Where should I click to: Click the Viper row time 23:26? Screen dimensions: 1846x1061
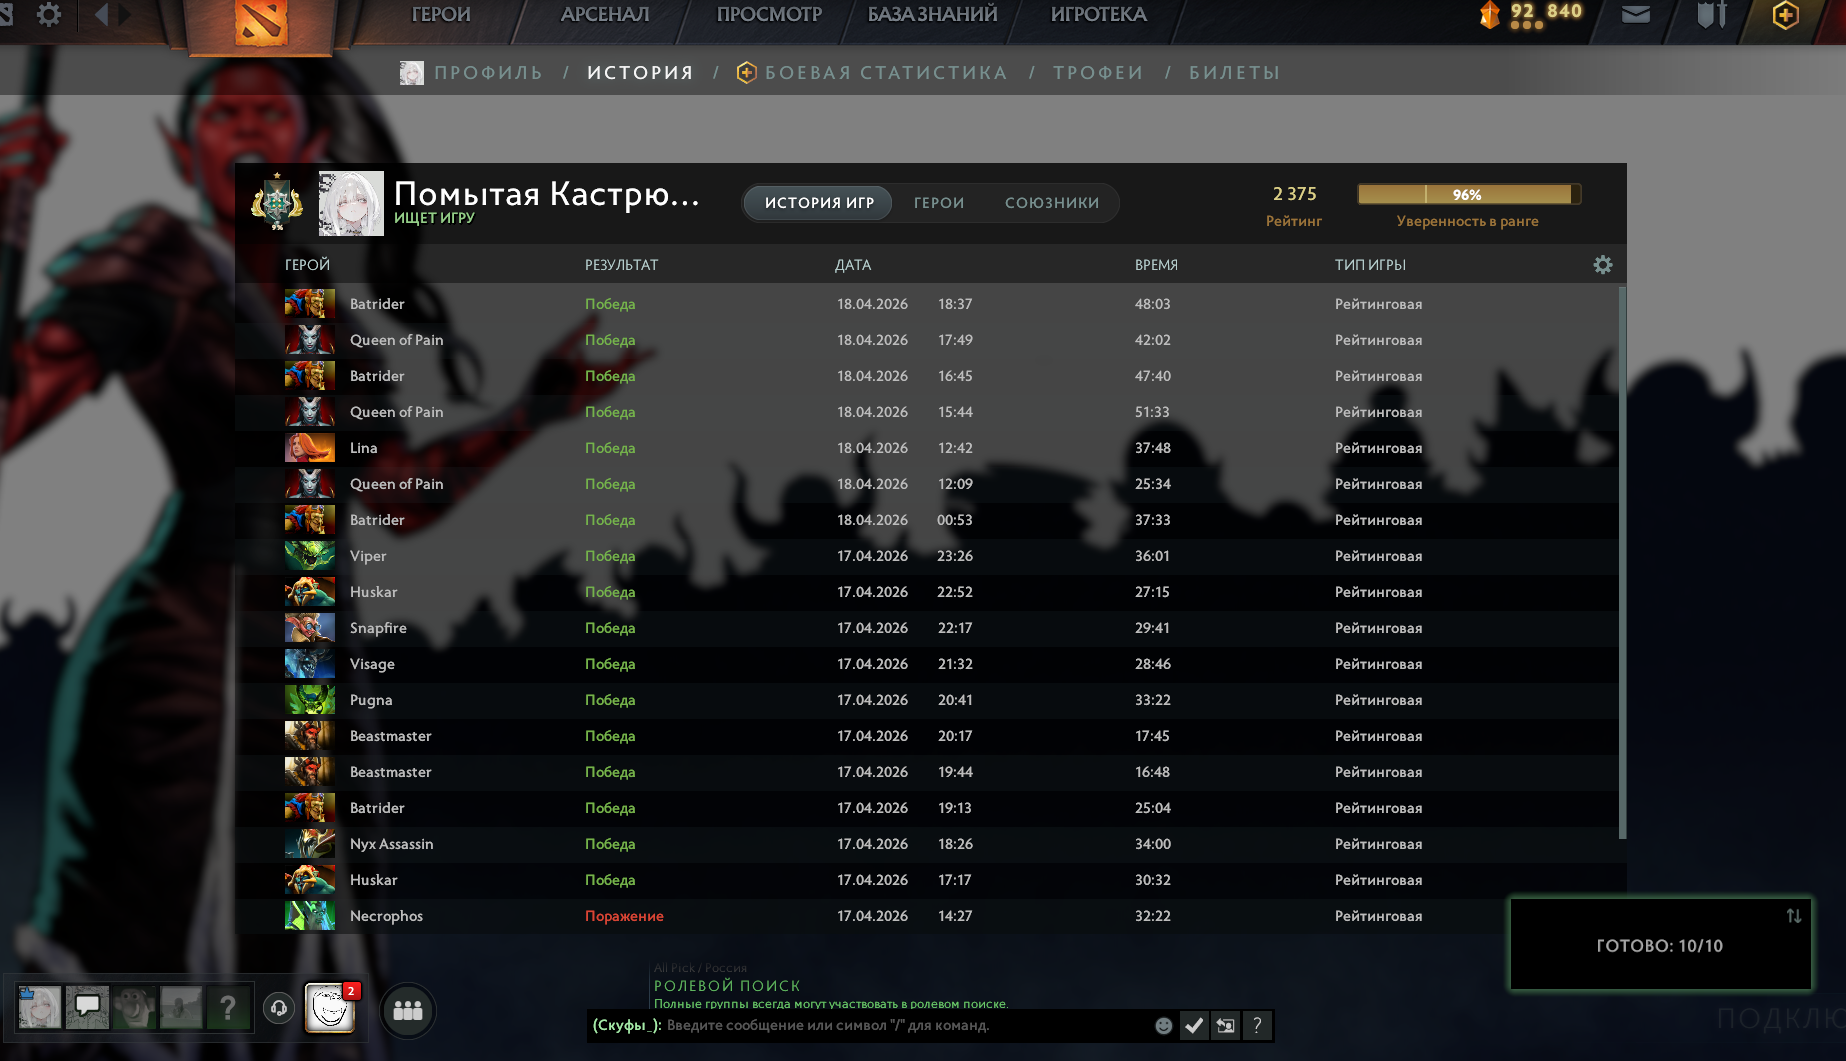[x=955, y=556]
